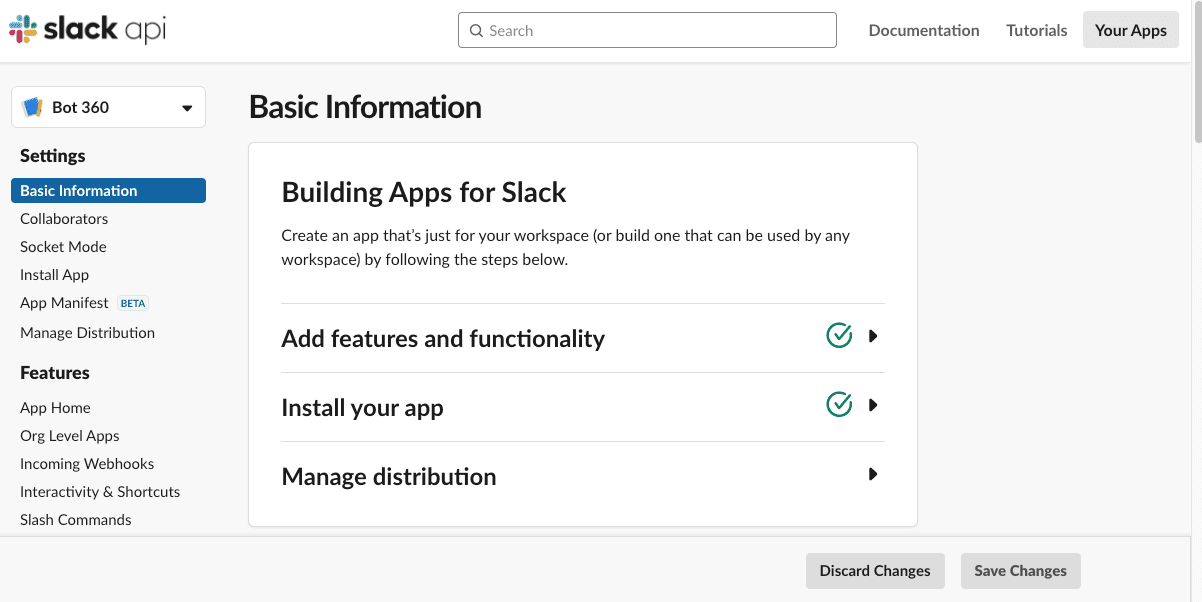Click the green checkmark beside Install your app

point(839,405)
